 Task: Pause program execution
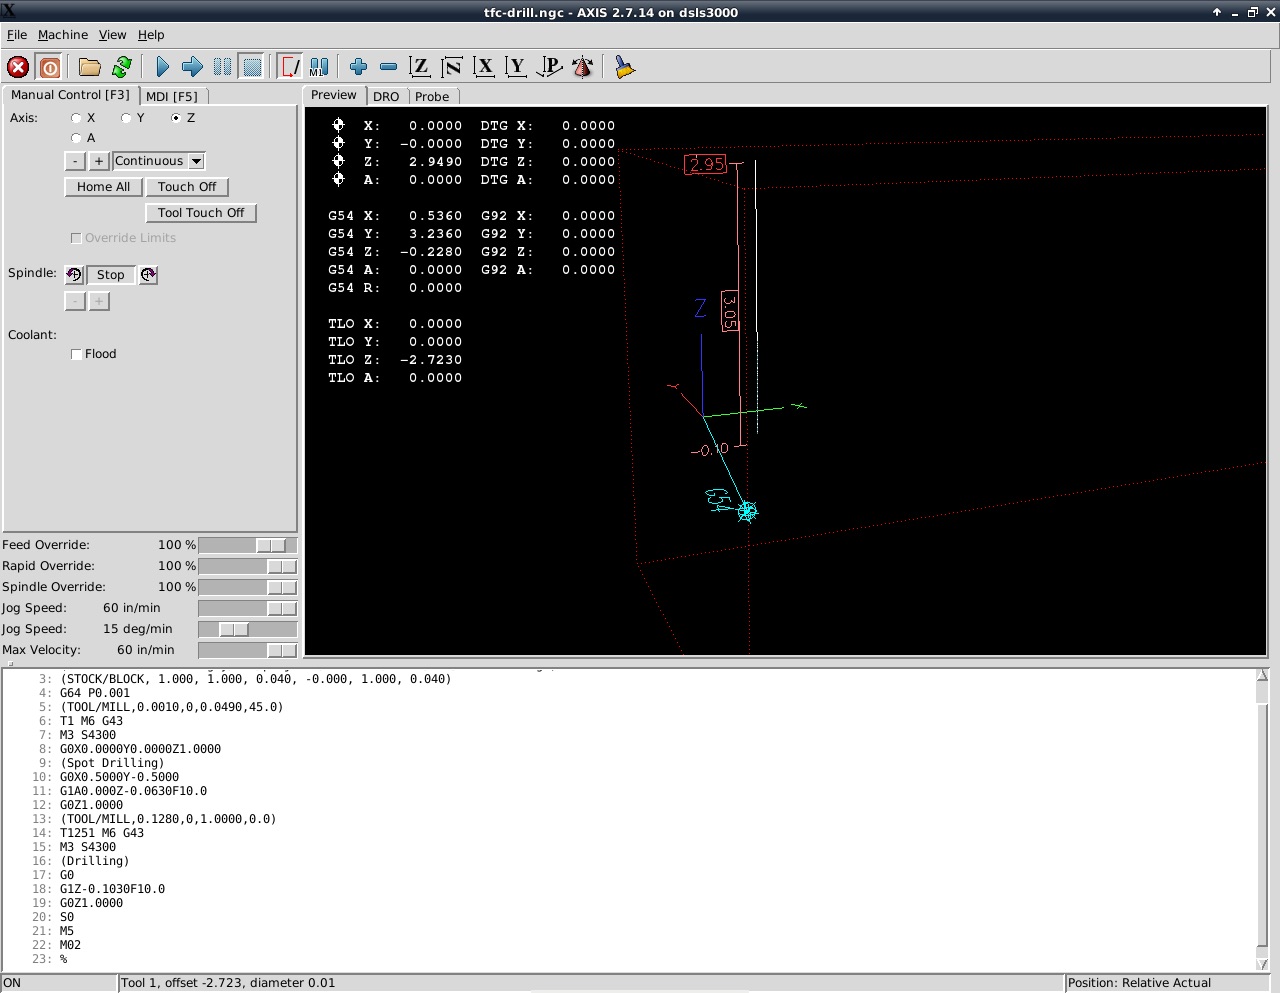pos(222,67)
